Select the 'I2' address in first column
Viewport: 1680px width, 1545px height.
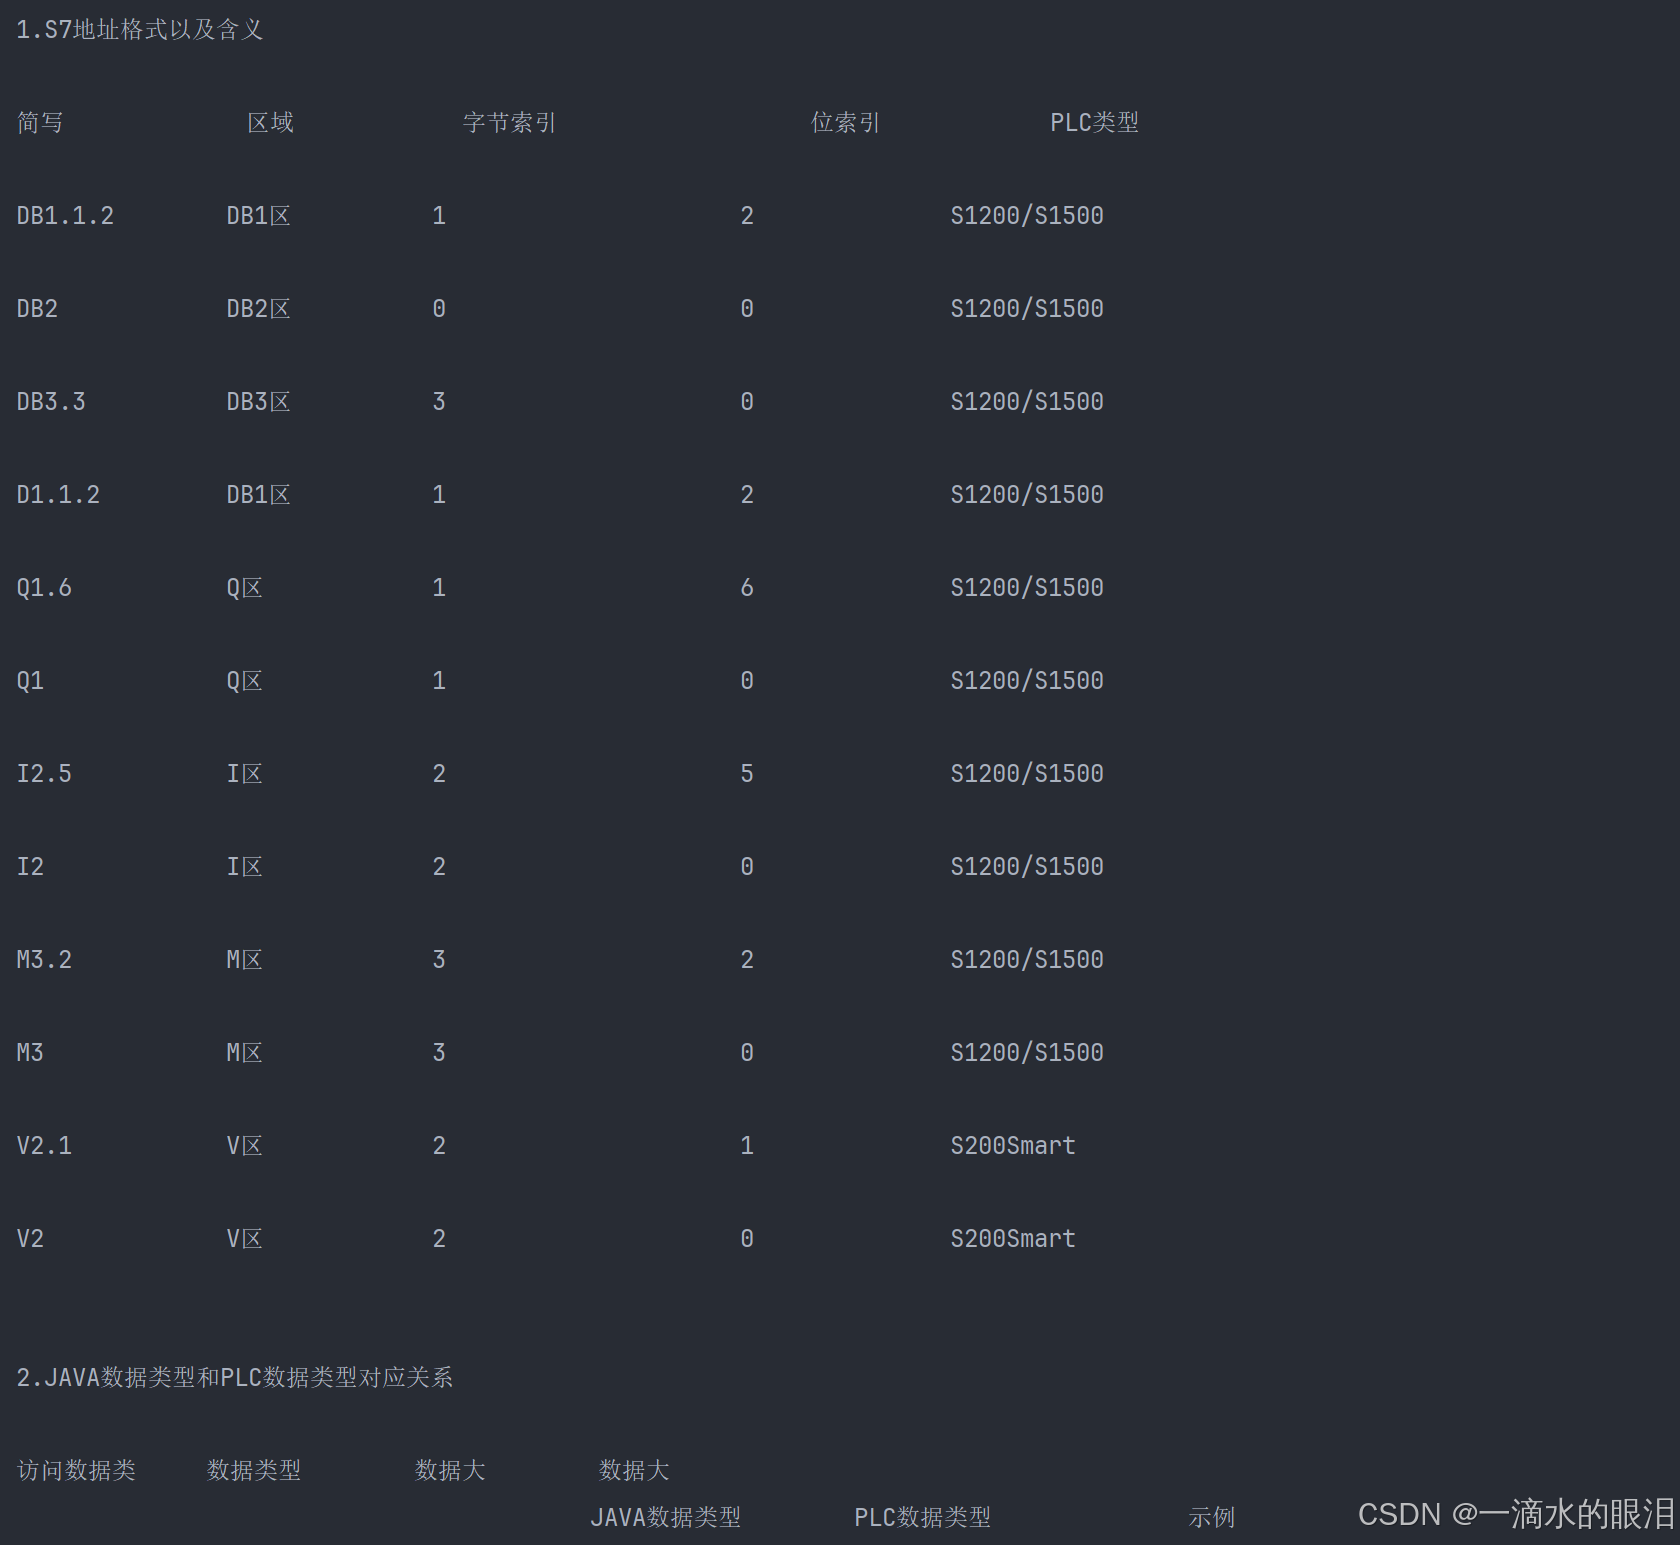(x=30, y=867)
